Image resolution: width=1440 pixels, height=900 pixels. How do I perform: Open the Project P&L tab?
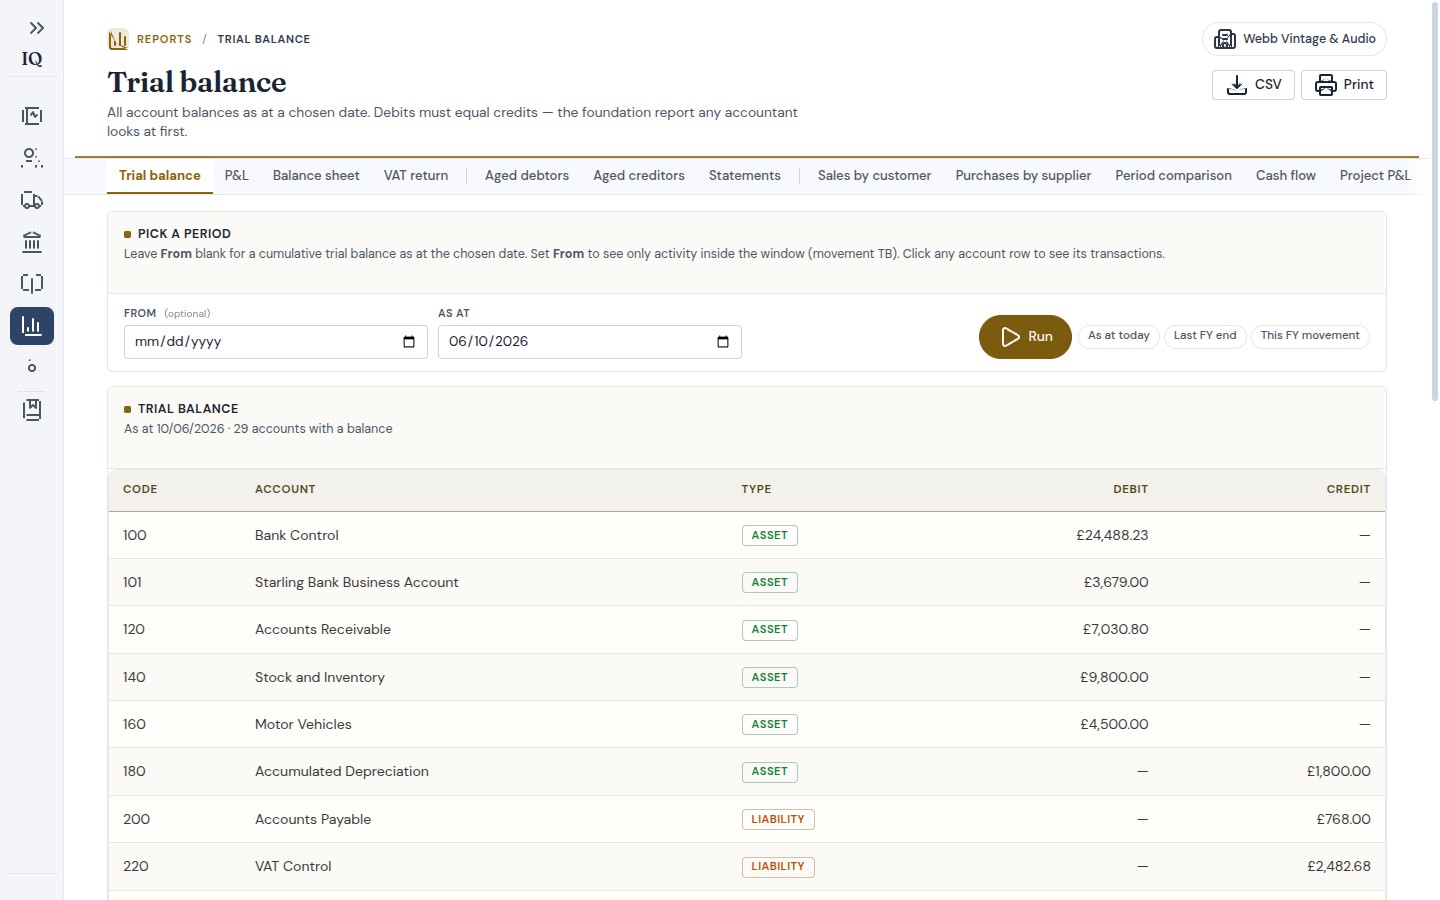point(1375,175)
